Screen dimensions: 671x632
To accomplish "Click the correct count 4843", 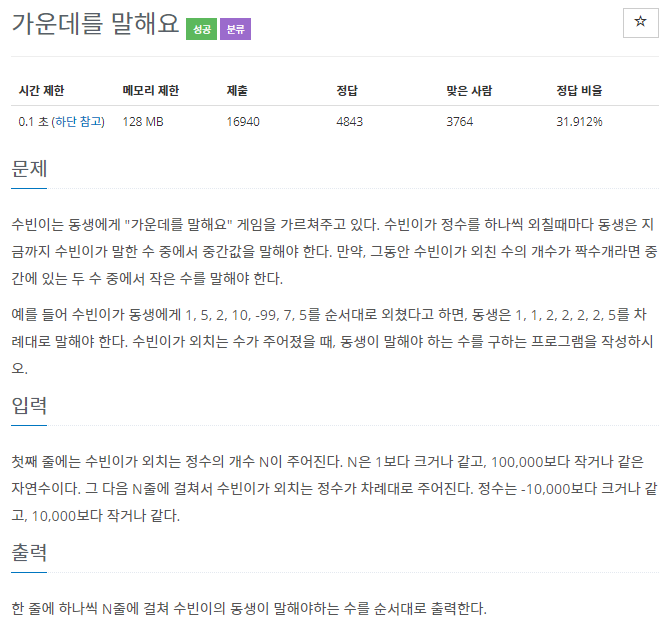I will pyautogui.click(x=350, y=122).
